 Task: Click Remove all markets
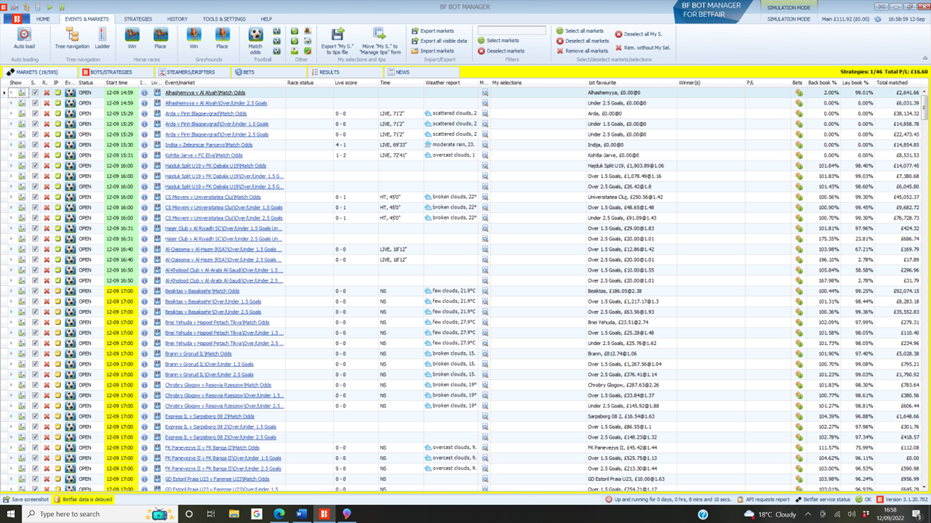pos(582,51)
